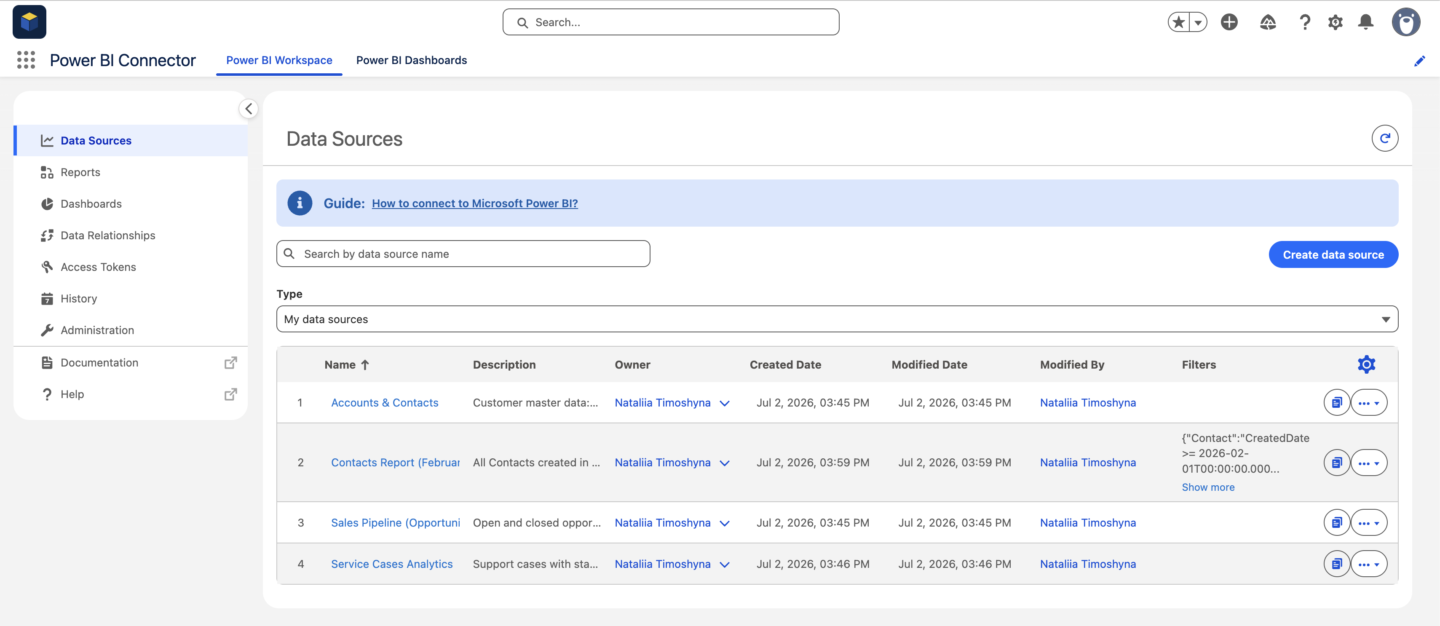This screenshot has width=1440, height=626.
Task: Select Reports in the sidebar
Action: pyautogui.click(x=131, y=172)
